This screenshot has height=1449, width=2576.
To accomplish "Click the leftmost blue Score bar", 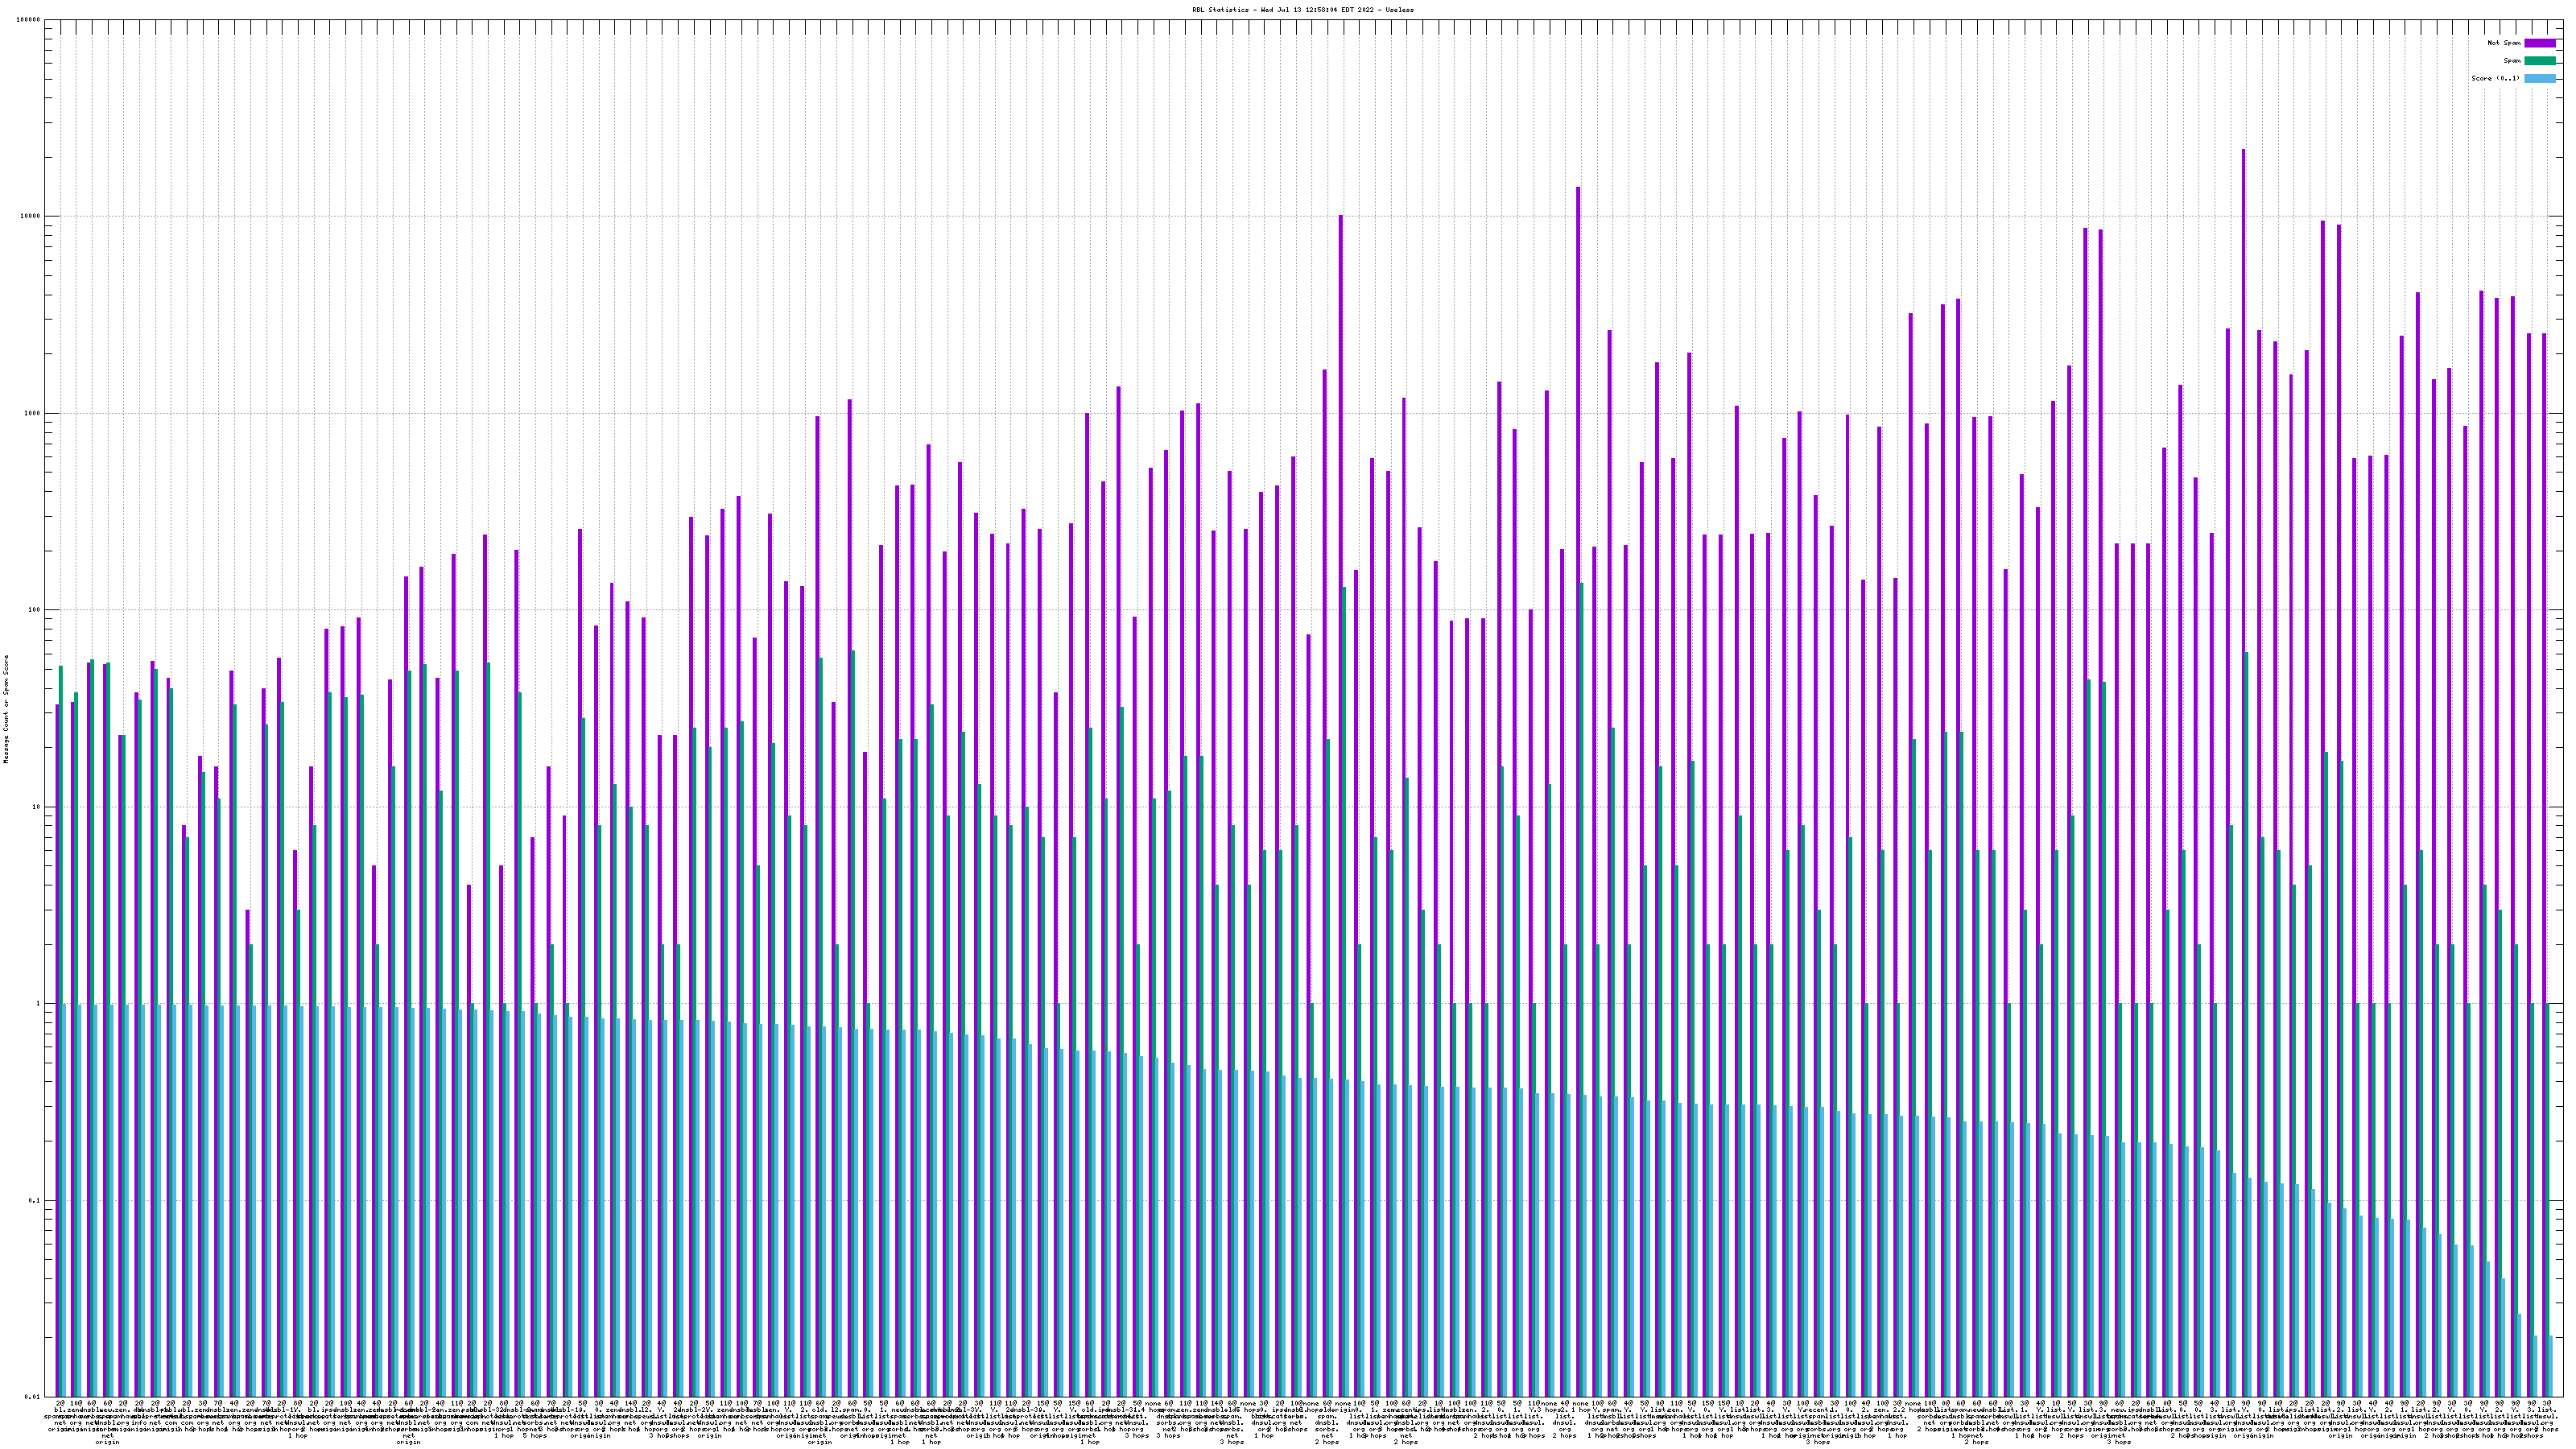I will pyautogui.click(x=65, y=1200).
